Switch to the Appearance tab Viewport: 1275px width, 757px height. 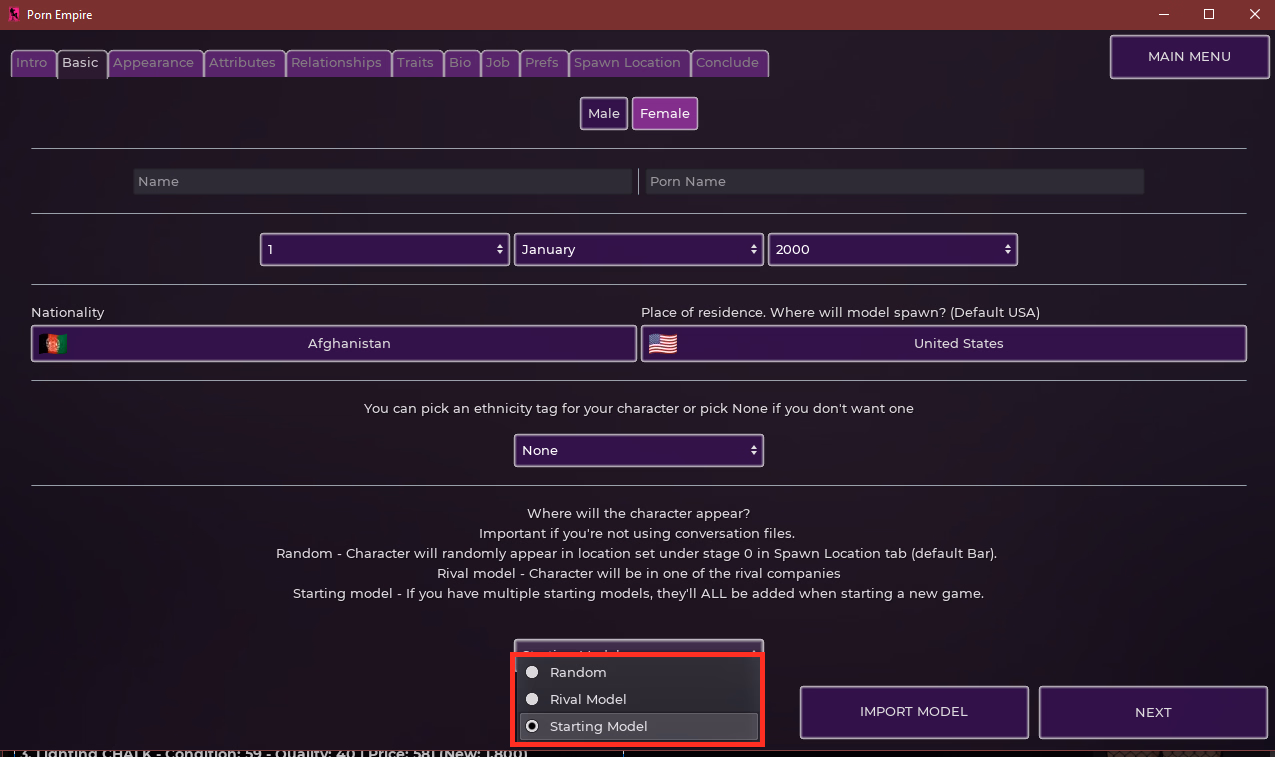pos(153,63)
